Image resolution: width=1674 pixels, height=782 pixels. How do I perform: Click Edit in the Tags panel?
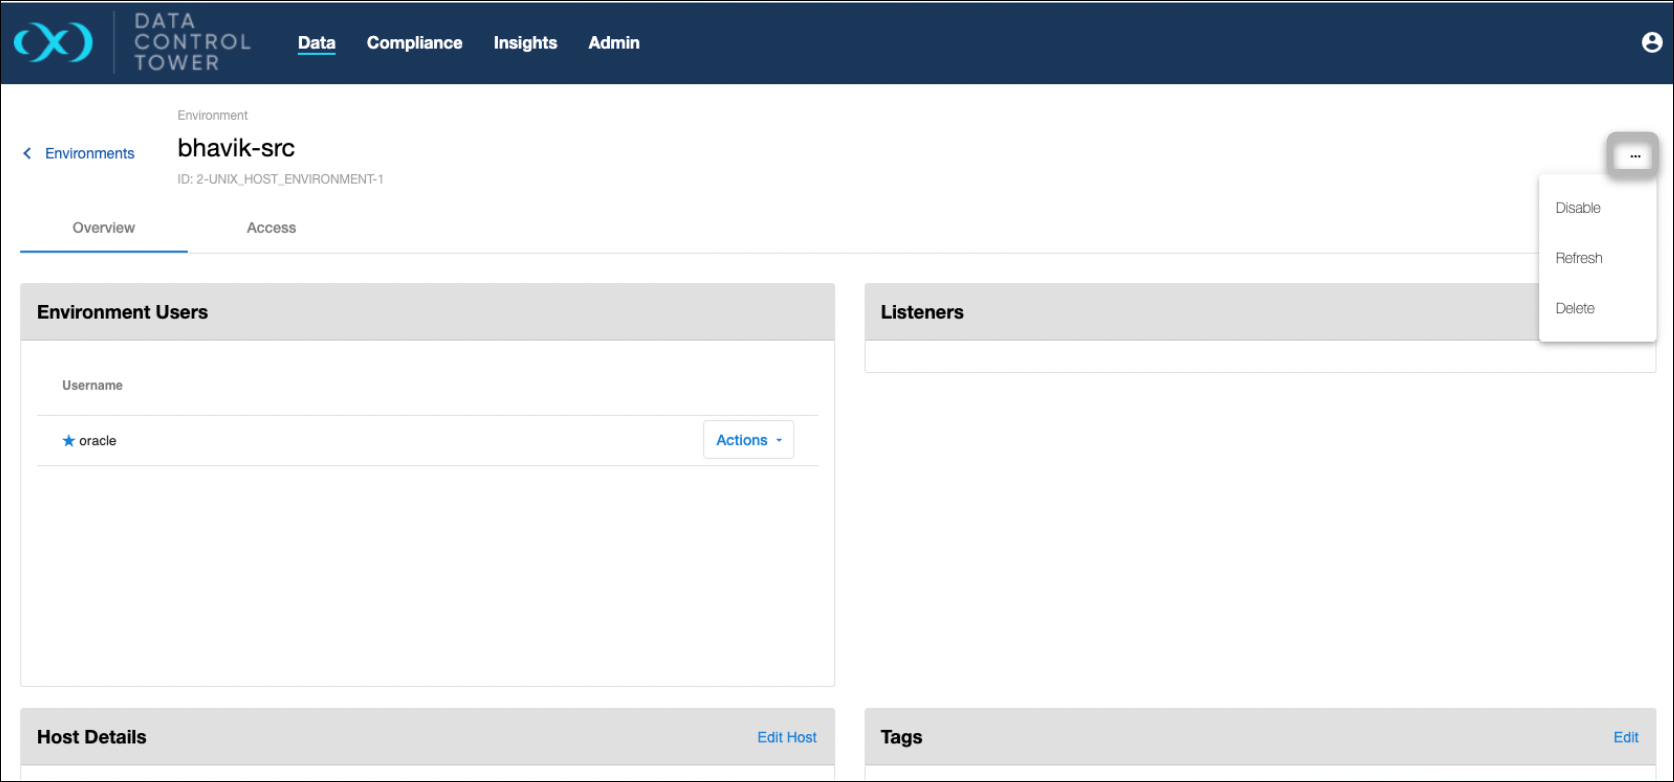[x=1625, y=737]
